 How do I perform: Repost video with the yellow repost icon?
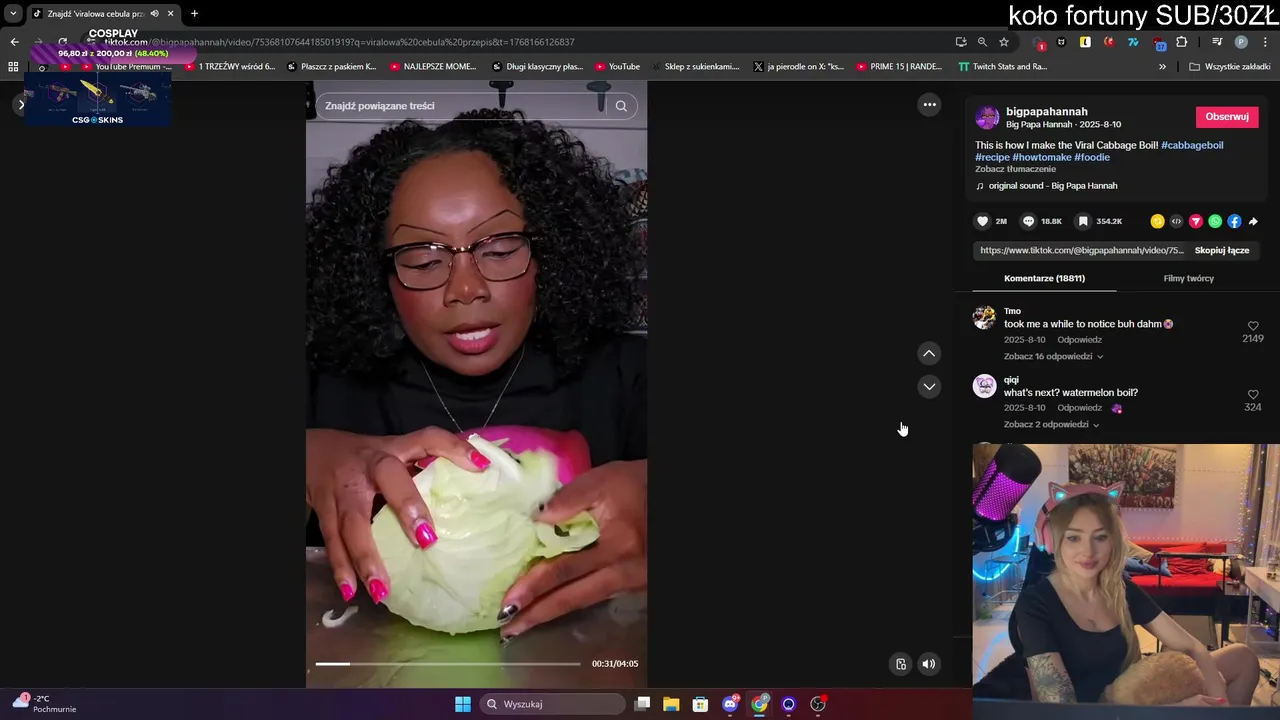(1157, 221)
